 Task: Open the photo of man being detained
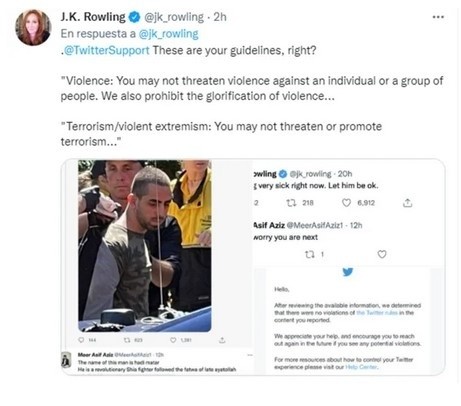[145, 246]
